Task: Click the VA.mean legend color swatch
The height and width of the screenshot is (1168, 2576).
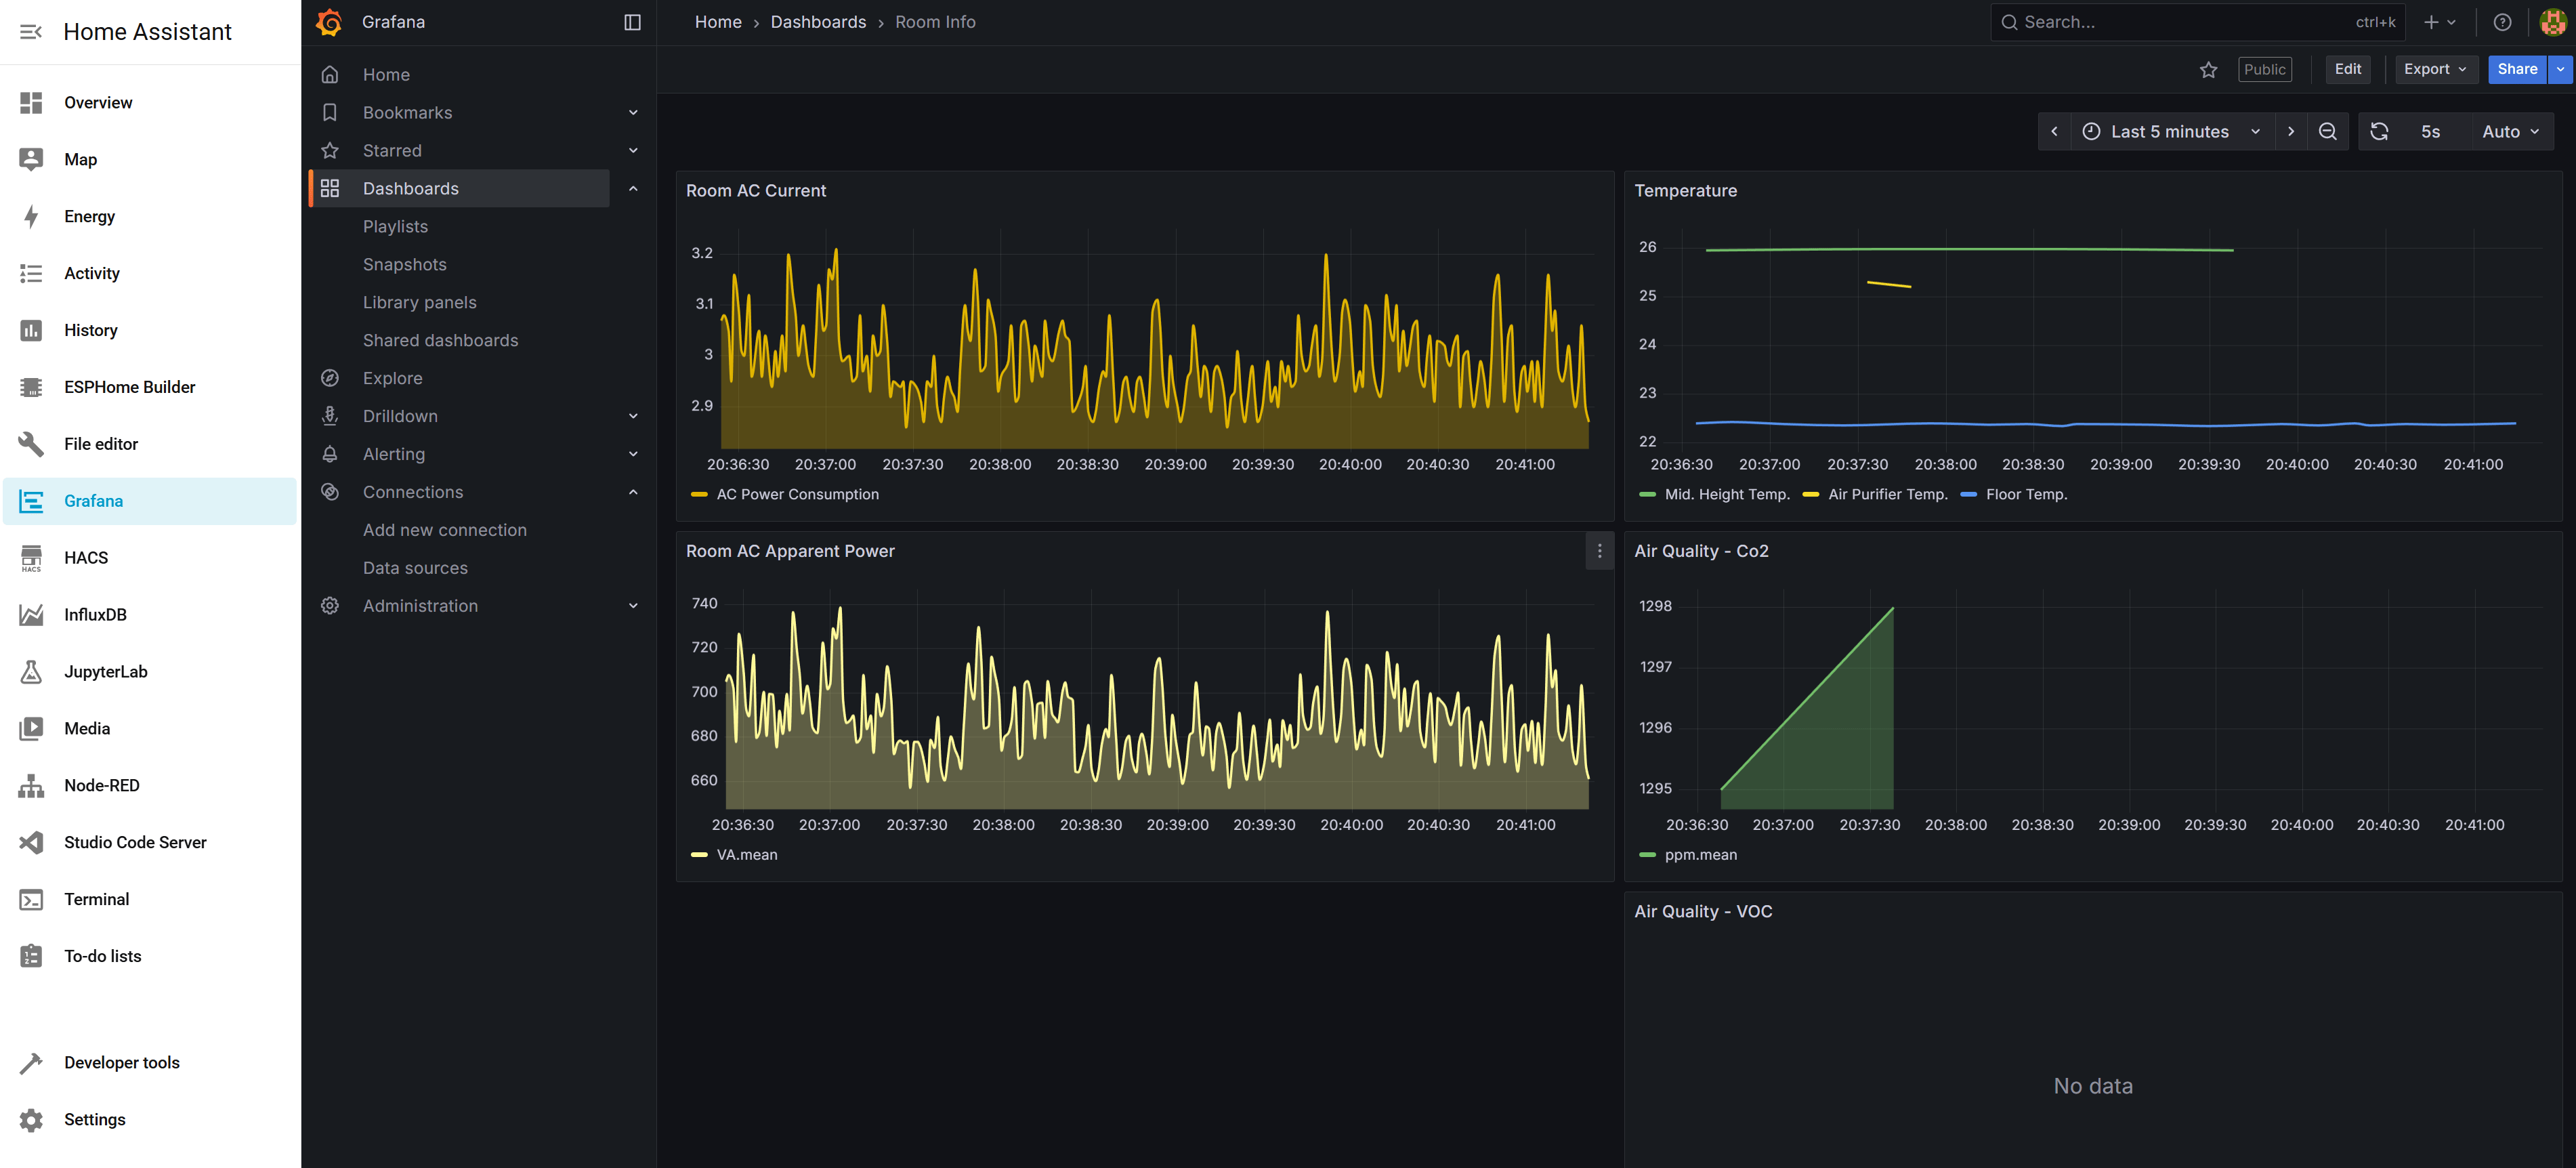Action: (699, 855)
